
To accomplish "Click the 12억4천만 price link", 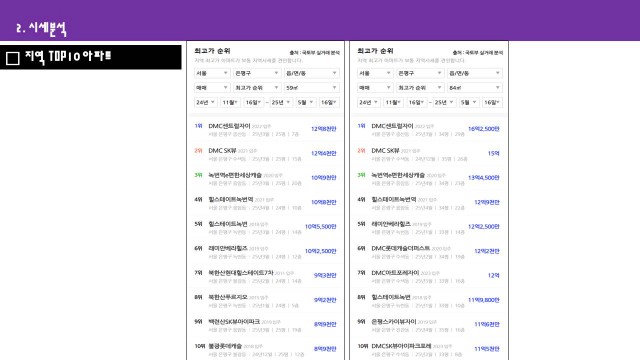I will pyautogui.click(x=324, y=153).
